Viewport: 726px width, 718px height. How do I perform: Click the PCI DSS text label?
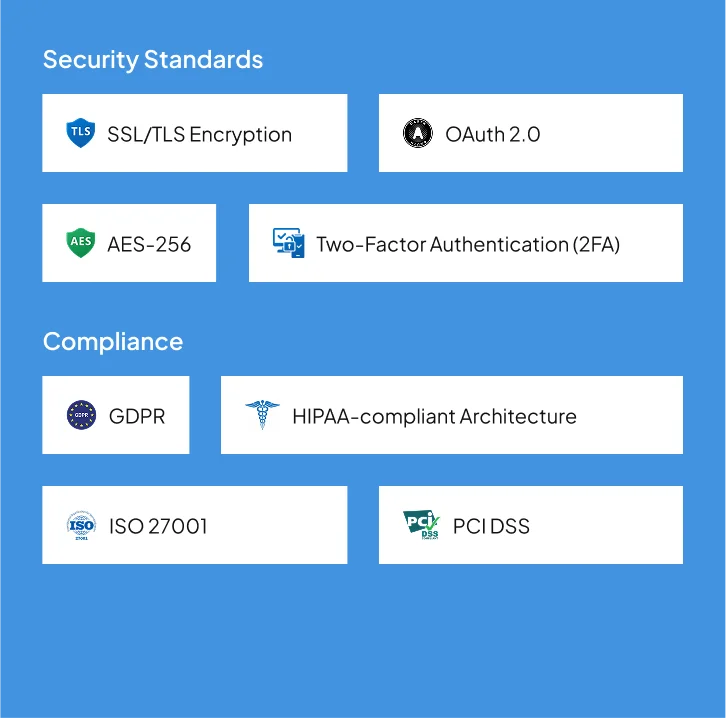coord(491,526)
